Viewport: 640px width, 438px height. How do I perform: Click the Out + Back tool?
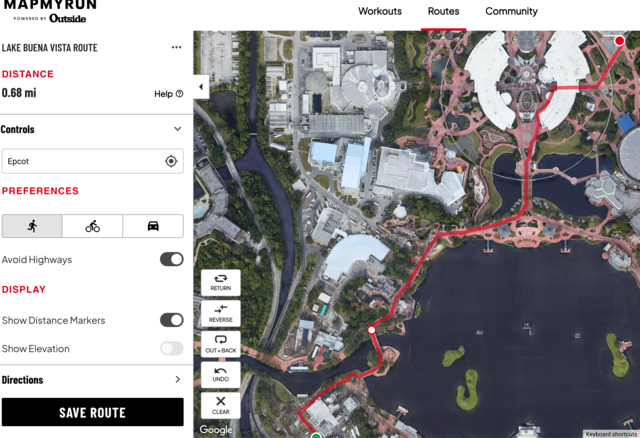(220, 344)
